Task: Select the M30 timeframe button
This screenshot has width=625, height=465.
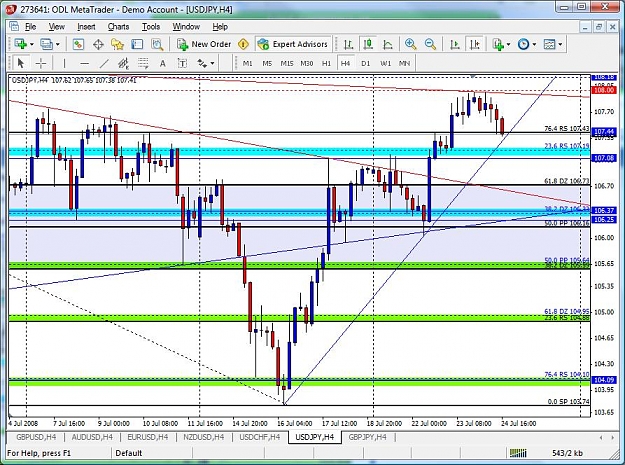Action: 307,63
